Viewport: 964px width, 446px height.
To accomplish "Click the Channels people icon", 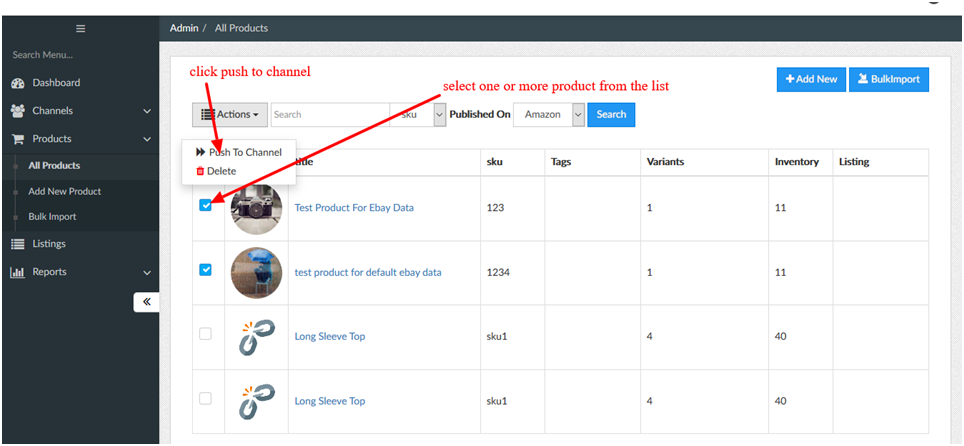I will [18, 111].
